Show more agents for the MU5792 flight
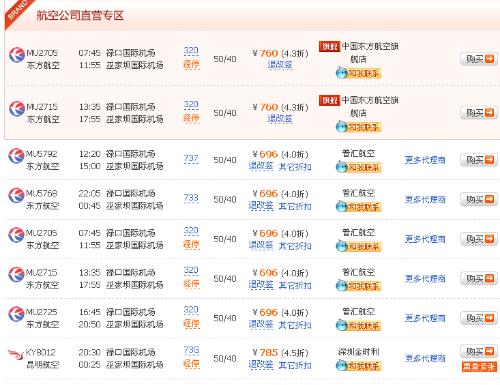 point(425,160)
